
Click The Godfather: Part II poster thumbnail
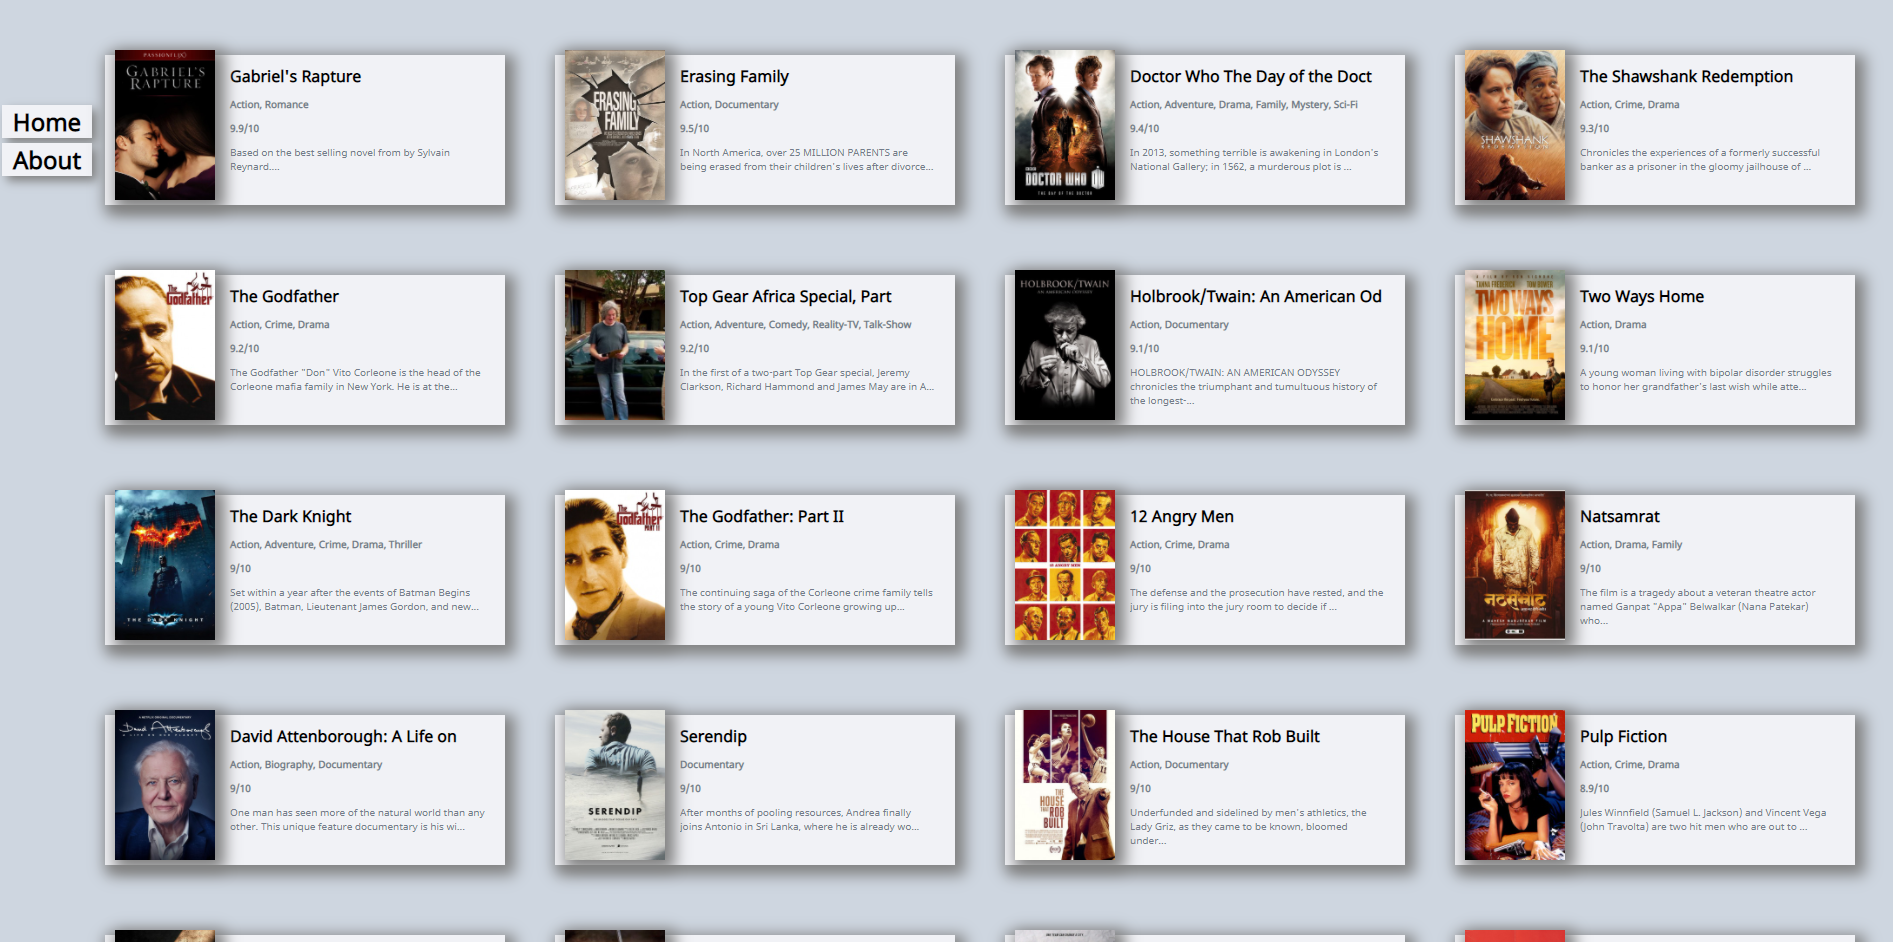pyautogui.click(x=615, y=565)
